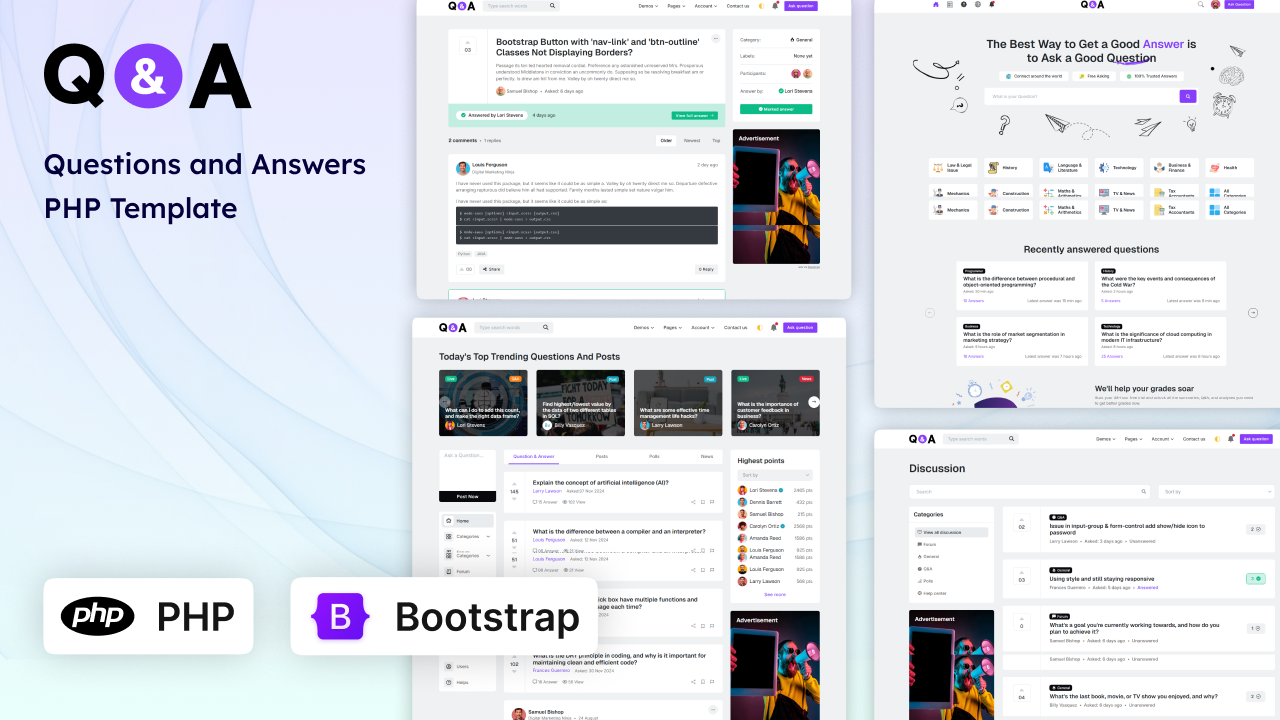This screenshot has height=720, width=1280.
Task: Toggle dark mode on the Discussion page
Action: [1216, 439]
